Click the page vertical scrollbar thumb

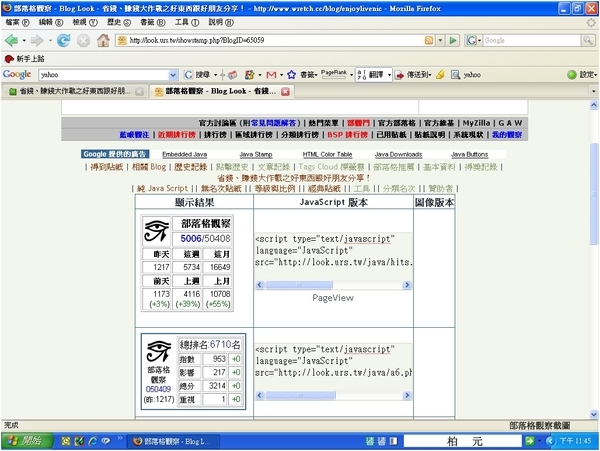[593, 193]
